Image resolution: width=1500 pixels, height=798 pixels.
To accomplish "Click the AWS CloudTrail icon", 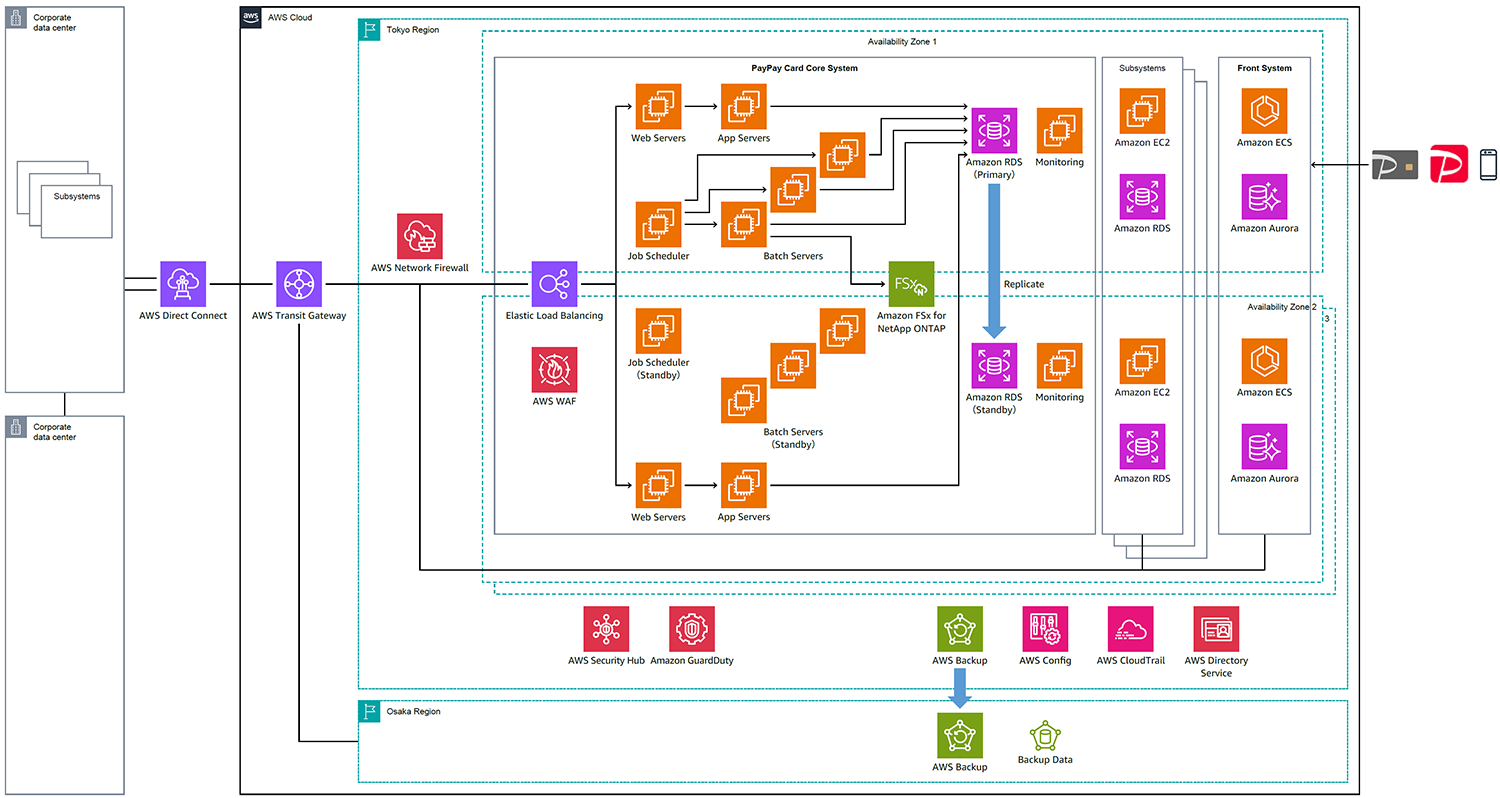I will pyautogui.click(x=1130, y=629).
